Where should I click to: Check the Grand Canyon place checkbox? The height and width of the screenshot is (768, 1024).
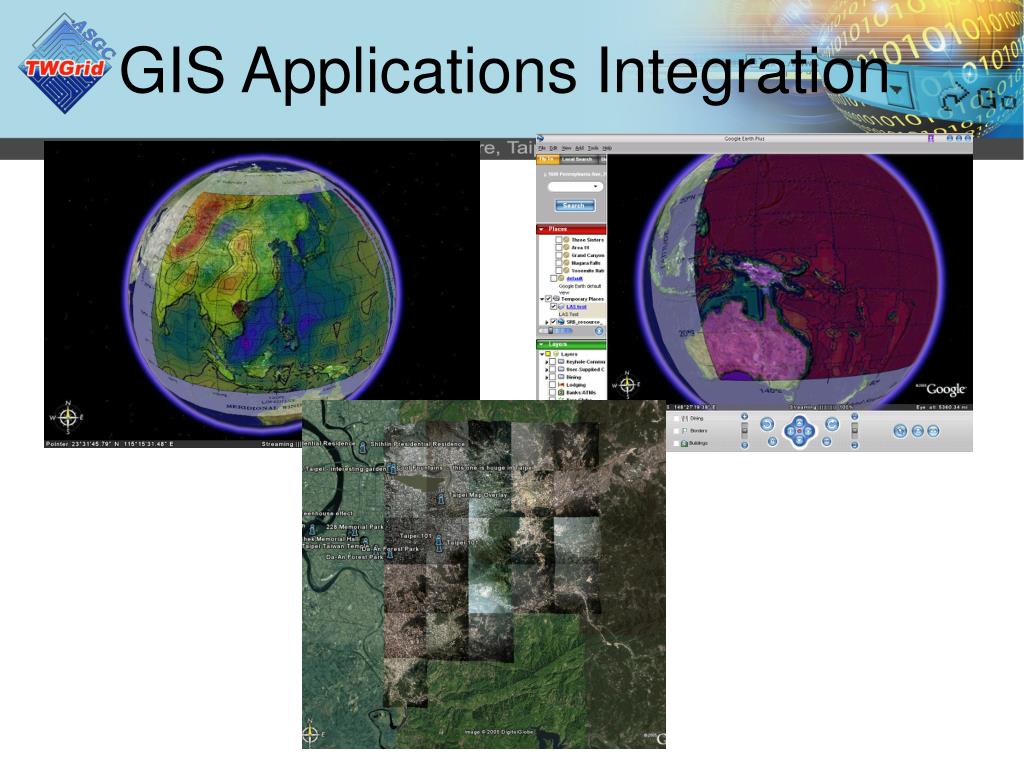558,255
